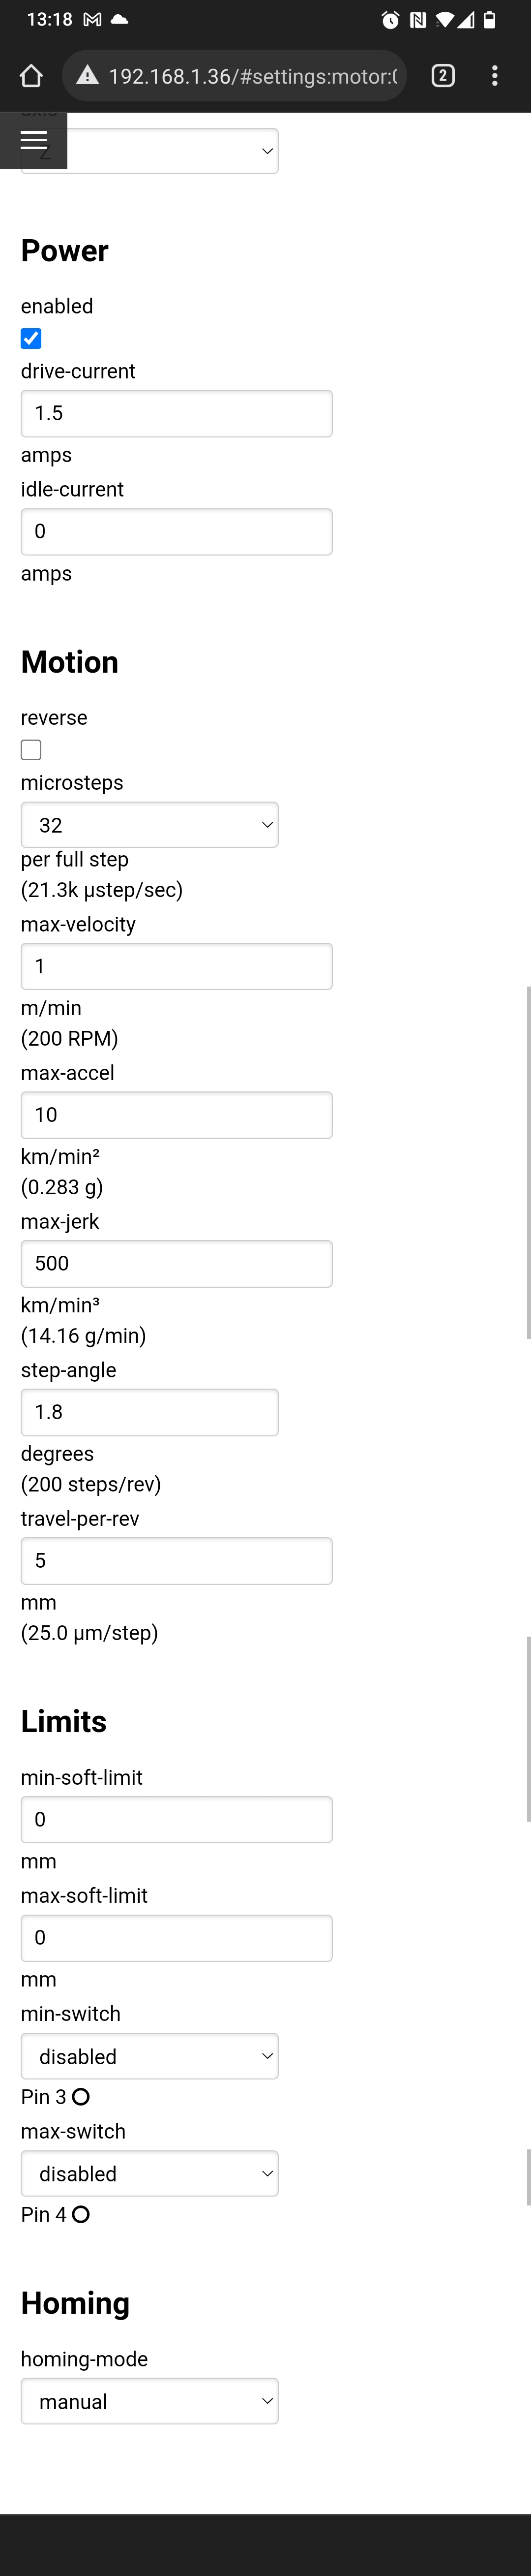Select the travel-per-rev input field
Viewport: 531px width, 2576px height.
[x=176, y=1560]
